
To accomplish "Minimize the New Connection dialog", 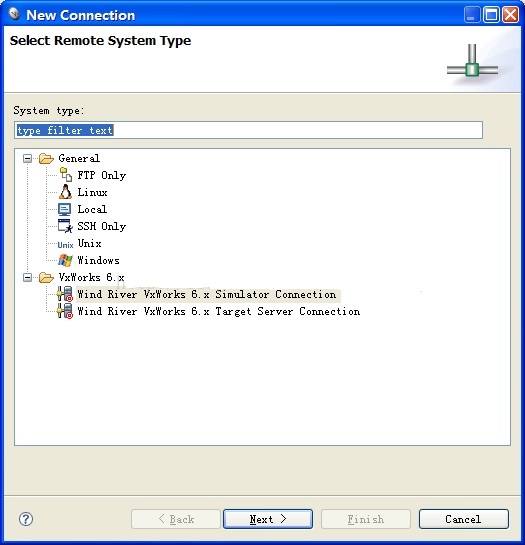I will tap(472, 15).
